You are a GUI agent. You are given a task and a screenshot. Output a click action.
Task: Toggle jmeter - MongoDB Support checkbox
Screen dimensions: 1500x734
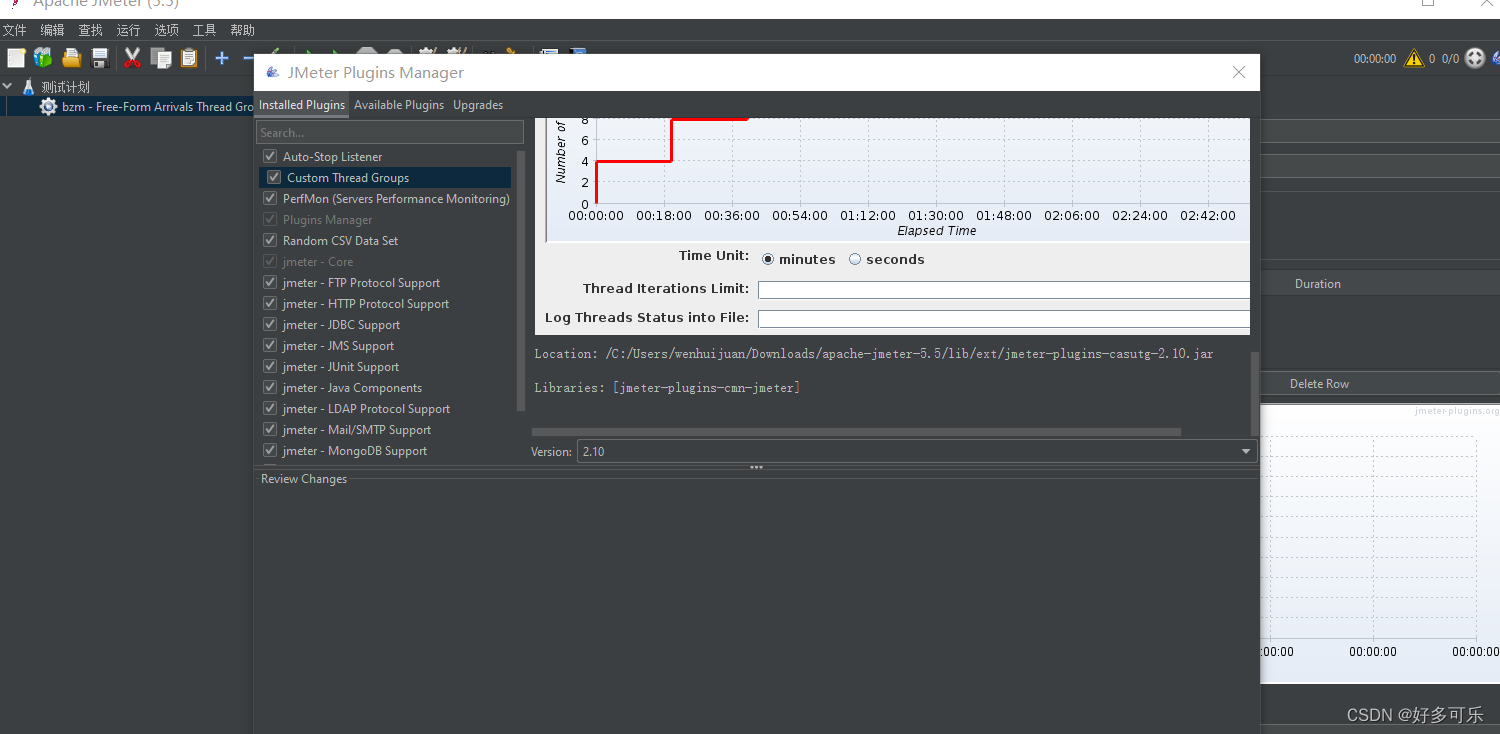(270, 450)
